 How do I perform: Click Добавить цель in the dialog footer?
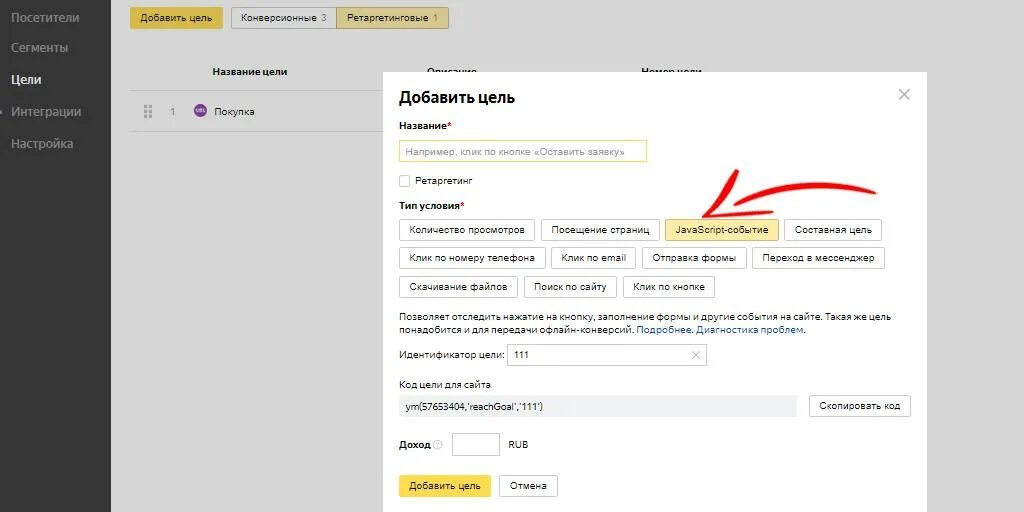[x=445, y=486]
